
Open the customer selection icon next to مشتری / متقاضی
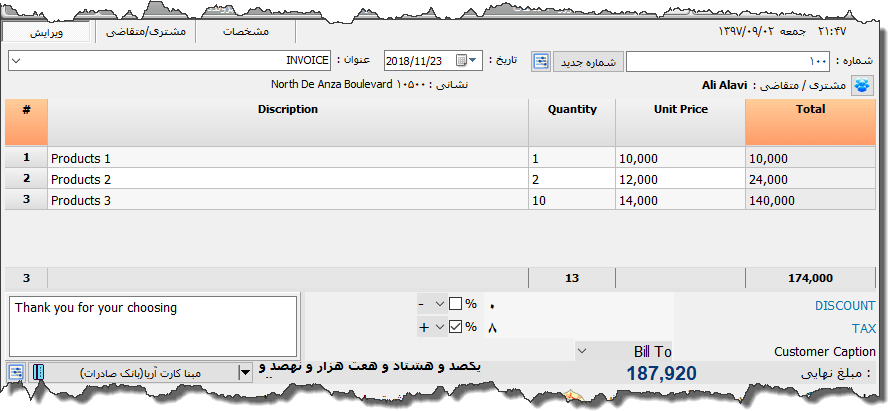pos(862,86)
